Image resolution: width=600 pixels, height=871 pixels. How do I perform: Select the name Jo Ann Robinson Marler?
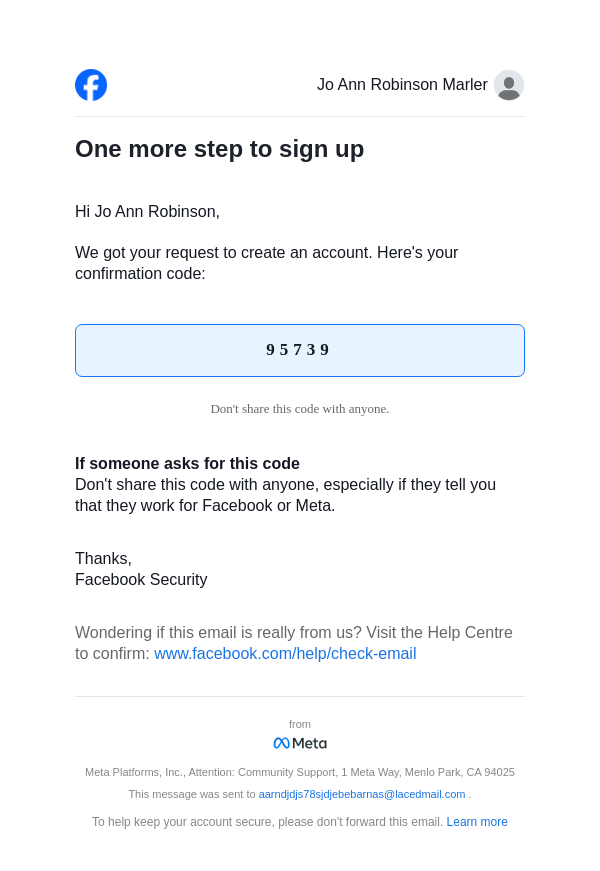[402, 85]
